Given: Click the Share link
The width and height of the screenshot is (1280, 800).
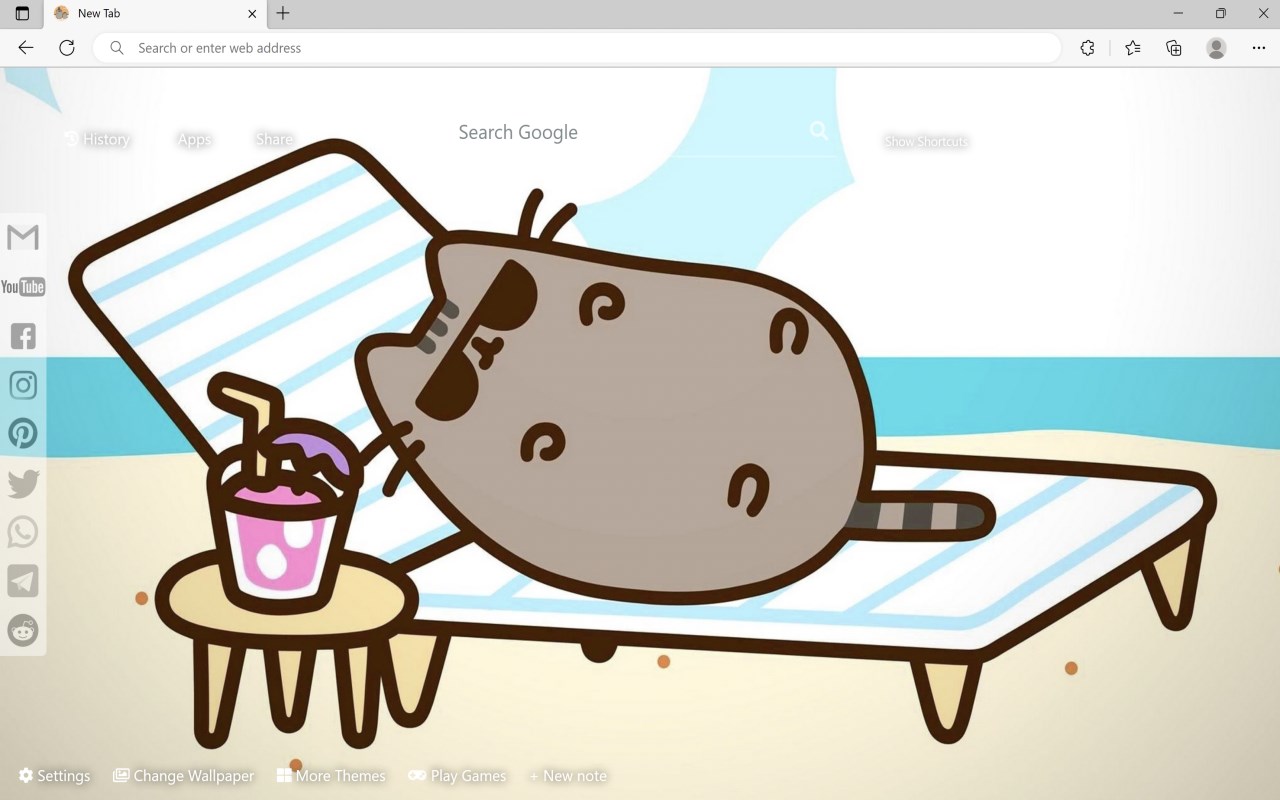Looking at the screenshot, I should point(274,139).
